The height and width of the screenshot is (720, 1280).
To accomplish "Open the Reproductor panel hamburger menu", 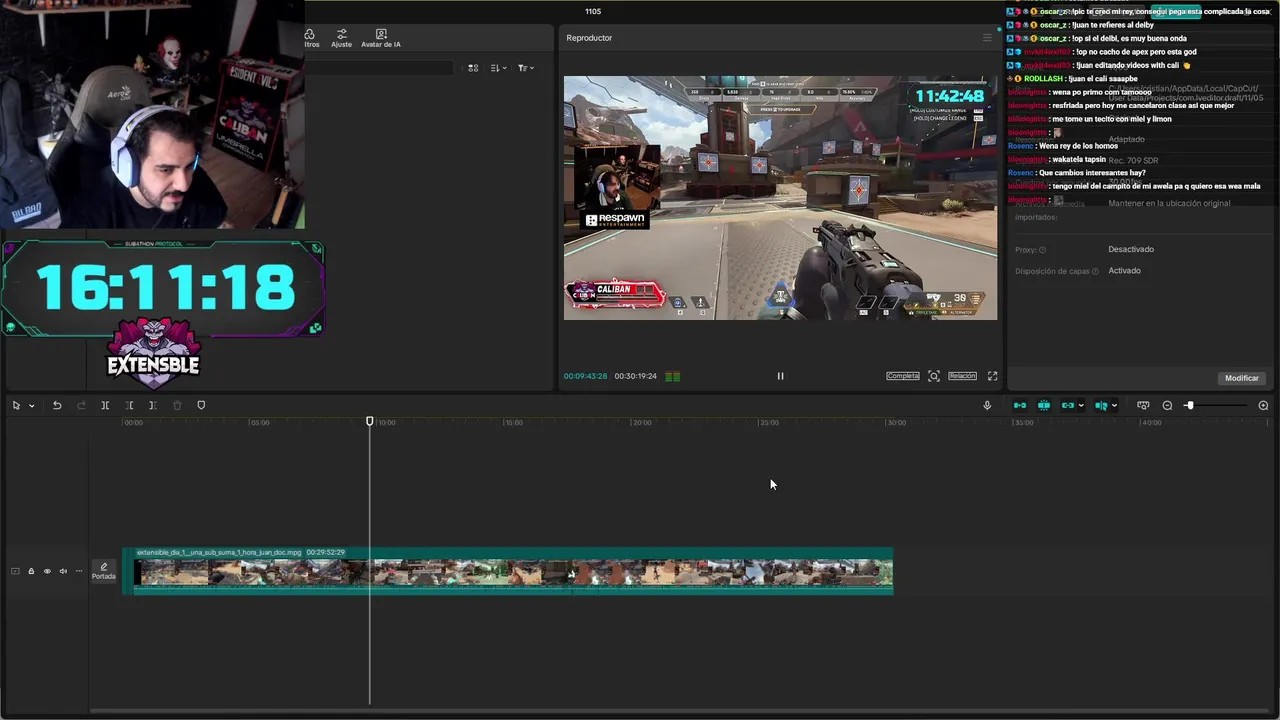I will click(x=987, y=38).
